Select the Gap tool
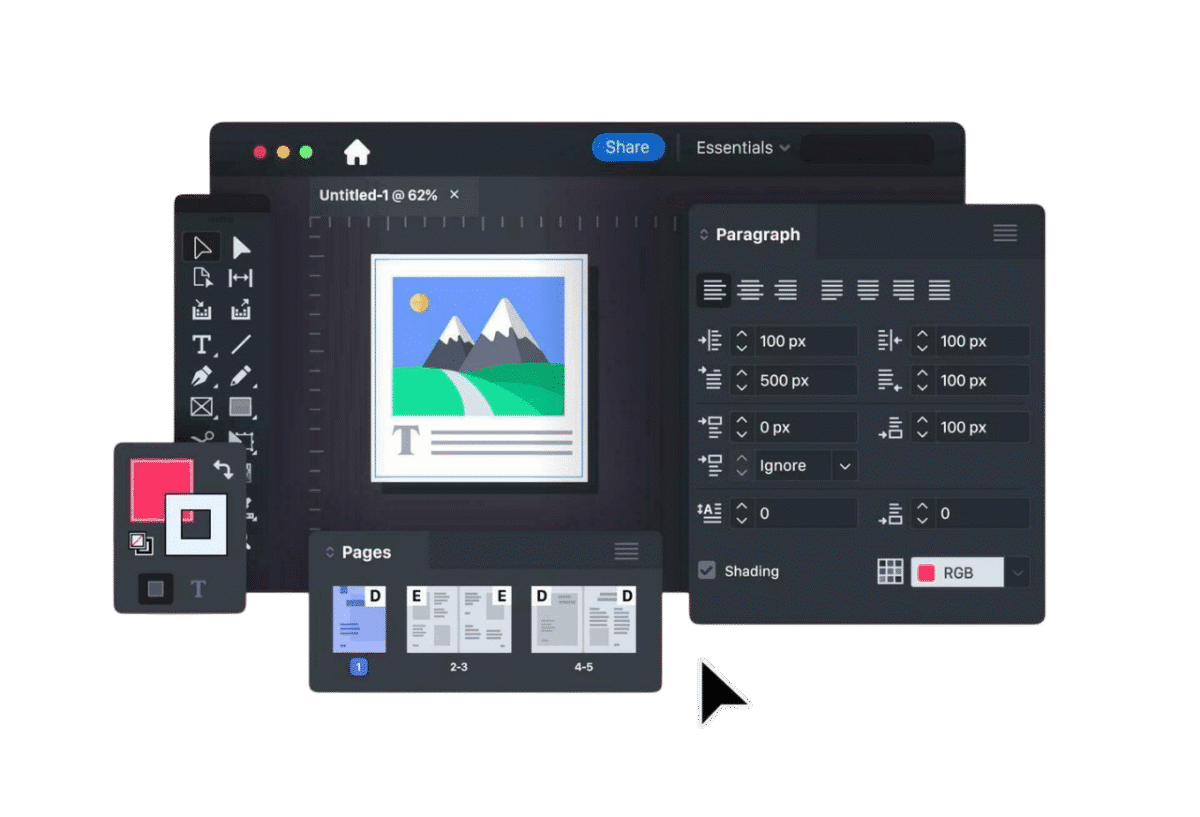The width and height of the screenshot is (1200, 817). 241,278
